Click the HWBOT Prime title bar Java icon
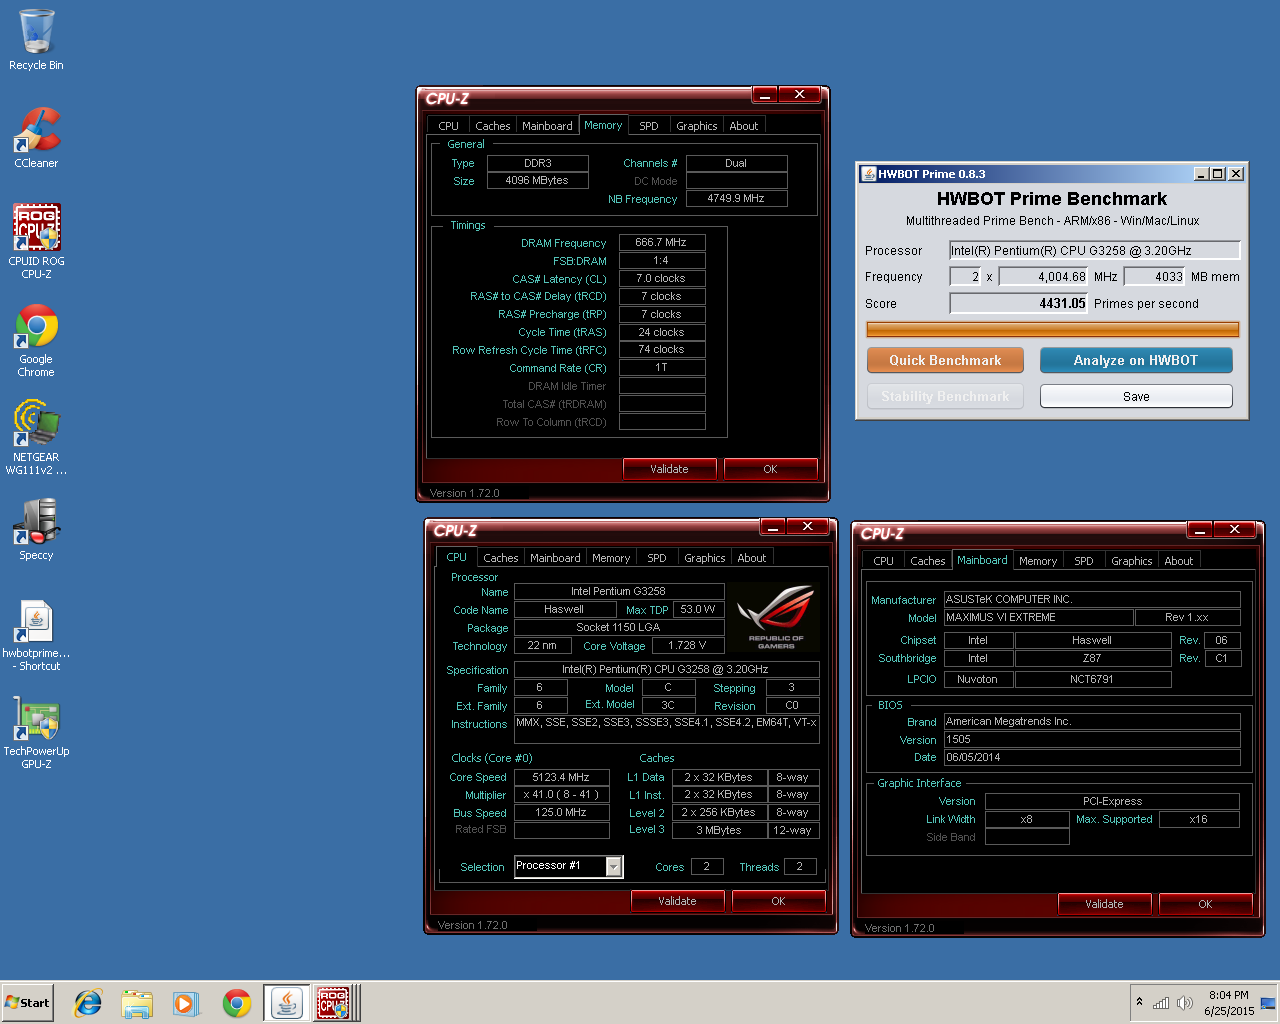This screenshot has width=1280, height=1024. 869,174
